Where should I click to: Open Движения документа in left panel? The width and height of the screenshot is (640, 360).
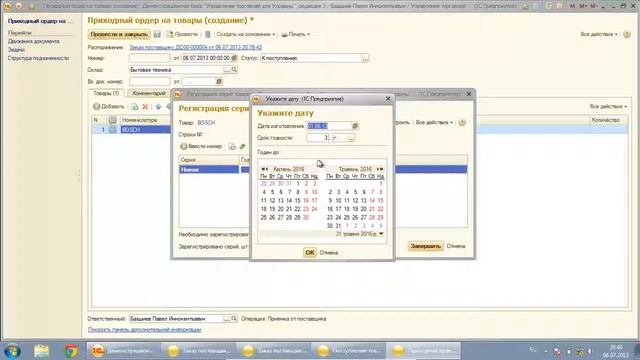click(x=33, y=41)
